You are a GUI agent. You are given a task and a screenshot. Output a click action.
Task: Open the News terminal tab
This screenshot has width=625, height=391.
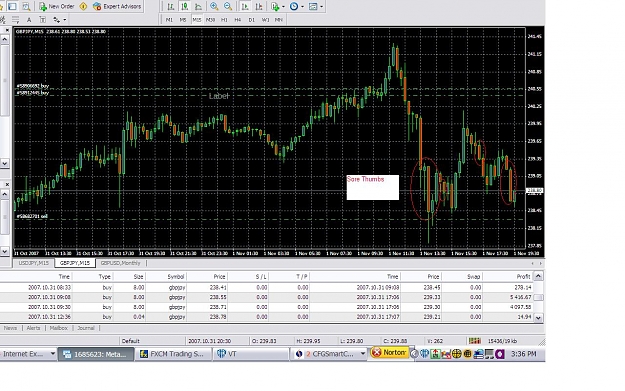point(10,328)
